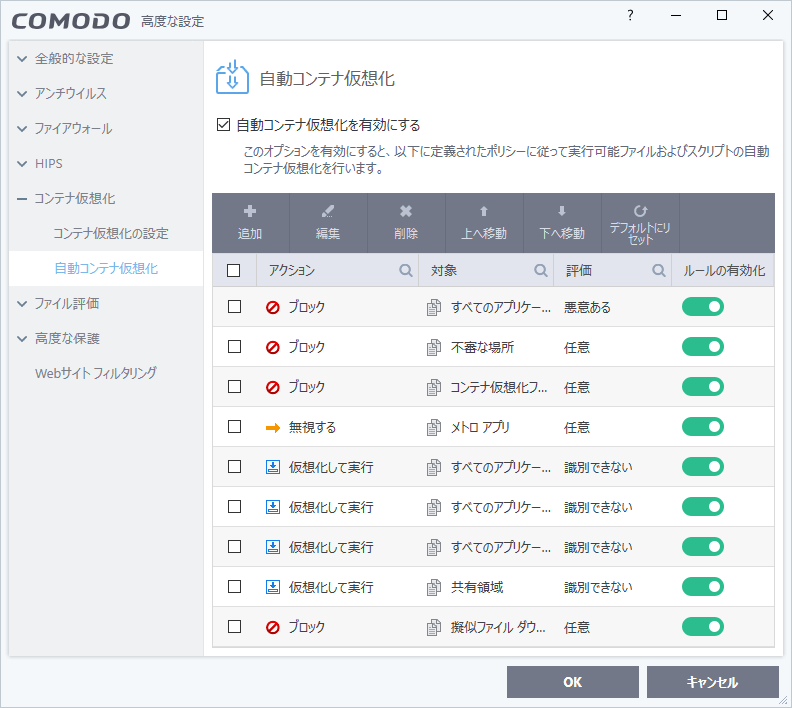Uncheck 自動コンテナ仮想化を有効にする checkbox
792x708 pixels.
click(224, 126)
